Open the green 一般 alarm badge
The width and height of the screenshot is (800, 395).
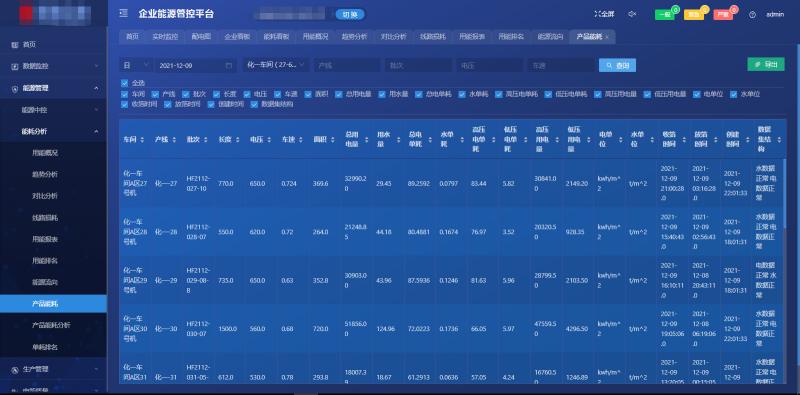665,14
